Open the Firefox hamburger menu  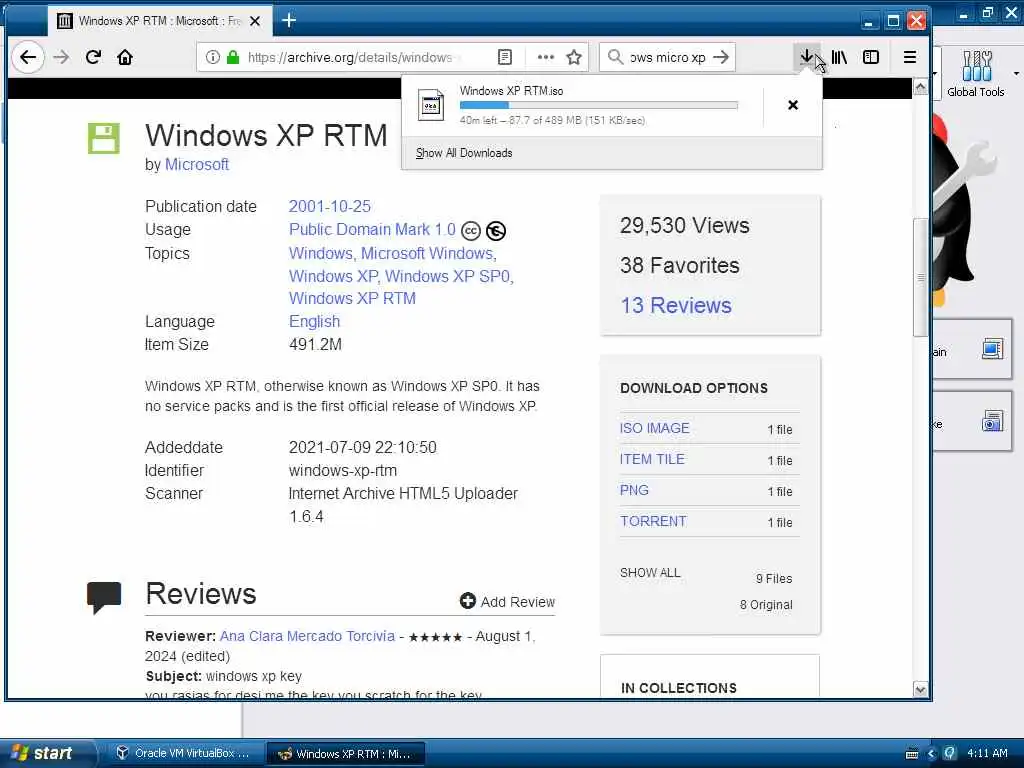(910, 57)
